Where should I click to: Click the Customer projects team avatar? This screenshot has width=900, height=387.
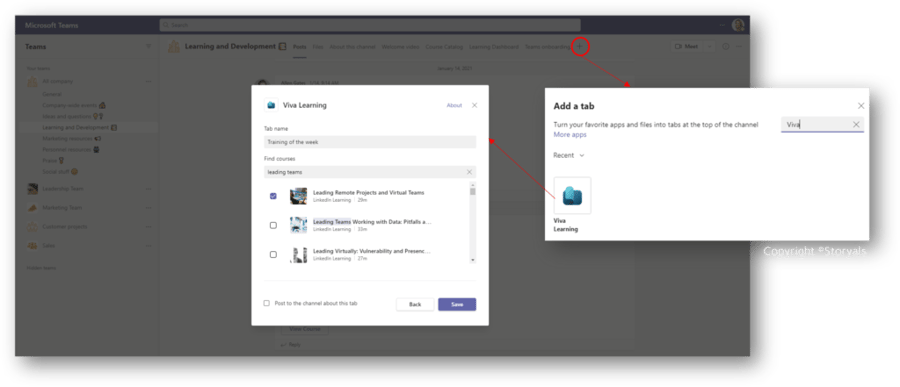[32, 227]
